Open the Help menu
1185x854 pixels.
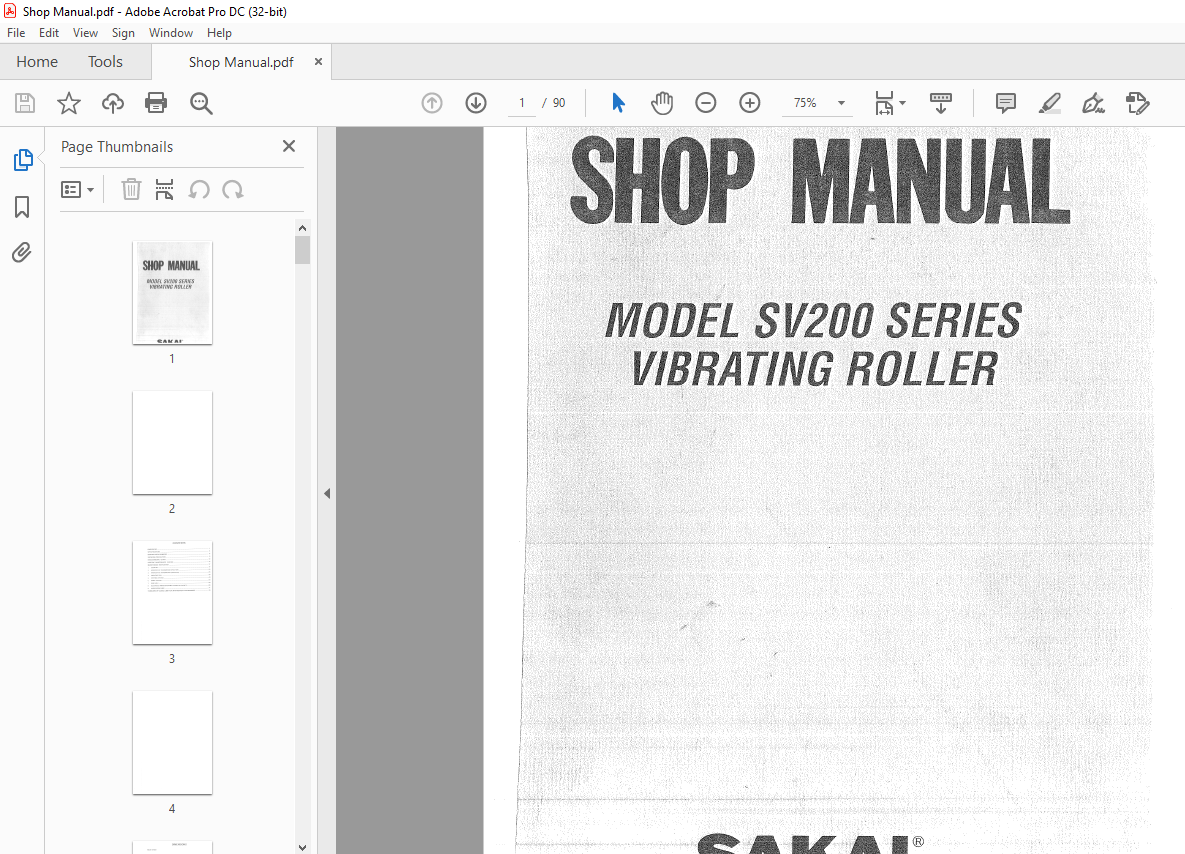click(219, 32)
